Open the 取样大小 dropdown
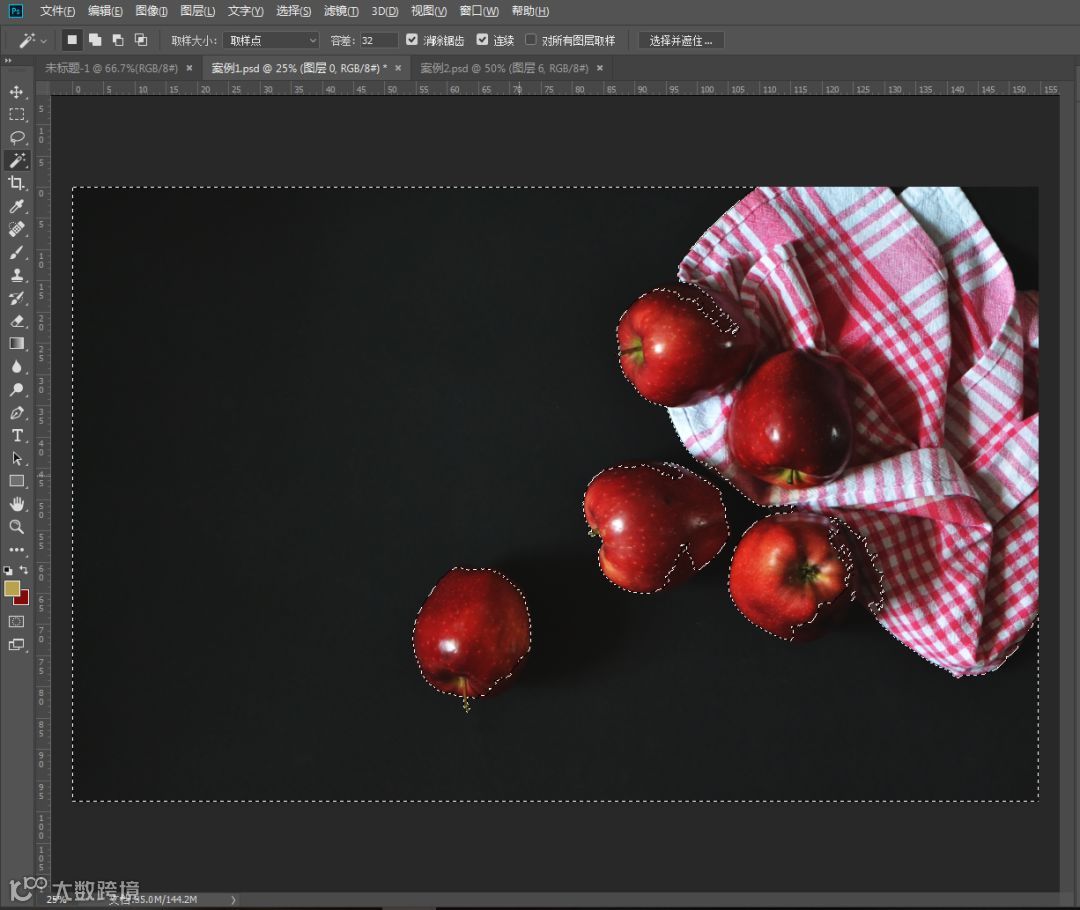Viewport: 1080px width, 910px height. tap(270, 40)
